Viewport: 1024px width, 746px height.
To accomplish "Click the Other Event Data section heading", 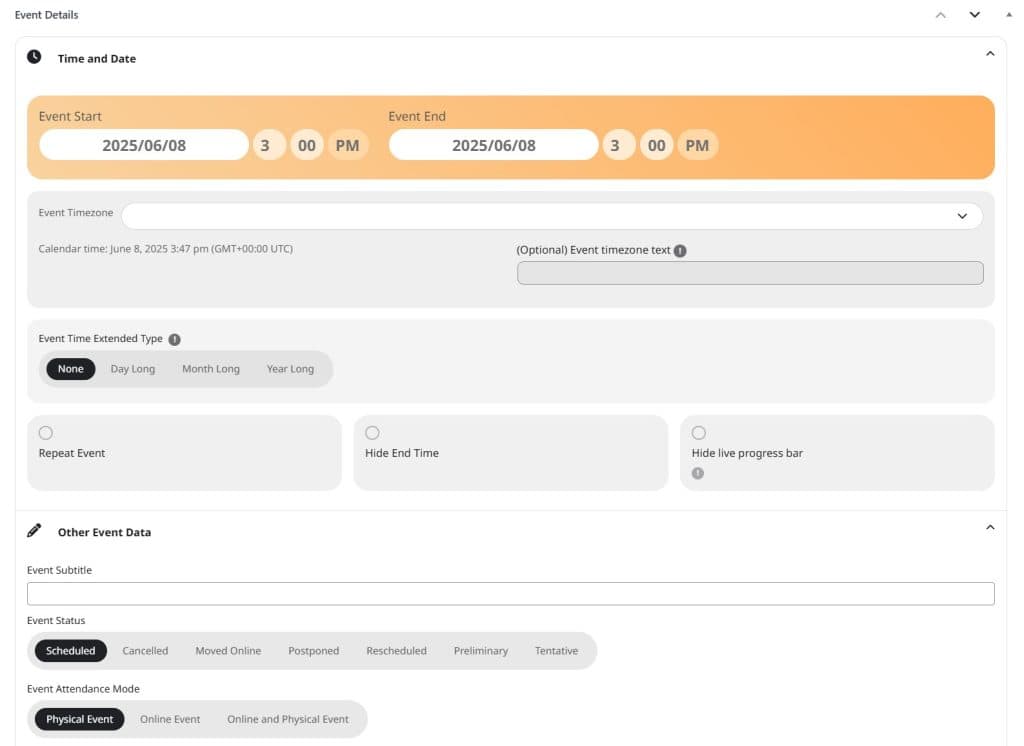I will point(104,532).
